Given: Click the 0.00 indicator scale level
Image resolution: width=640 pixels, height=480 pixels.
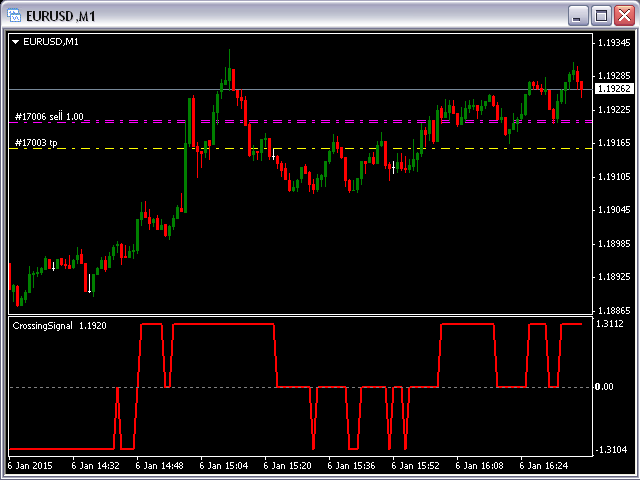Looking at the screenshot, I should [604, 387].
